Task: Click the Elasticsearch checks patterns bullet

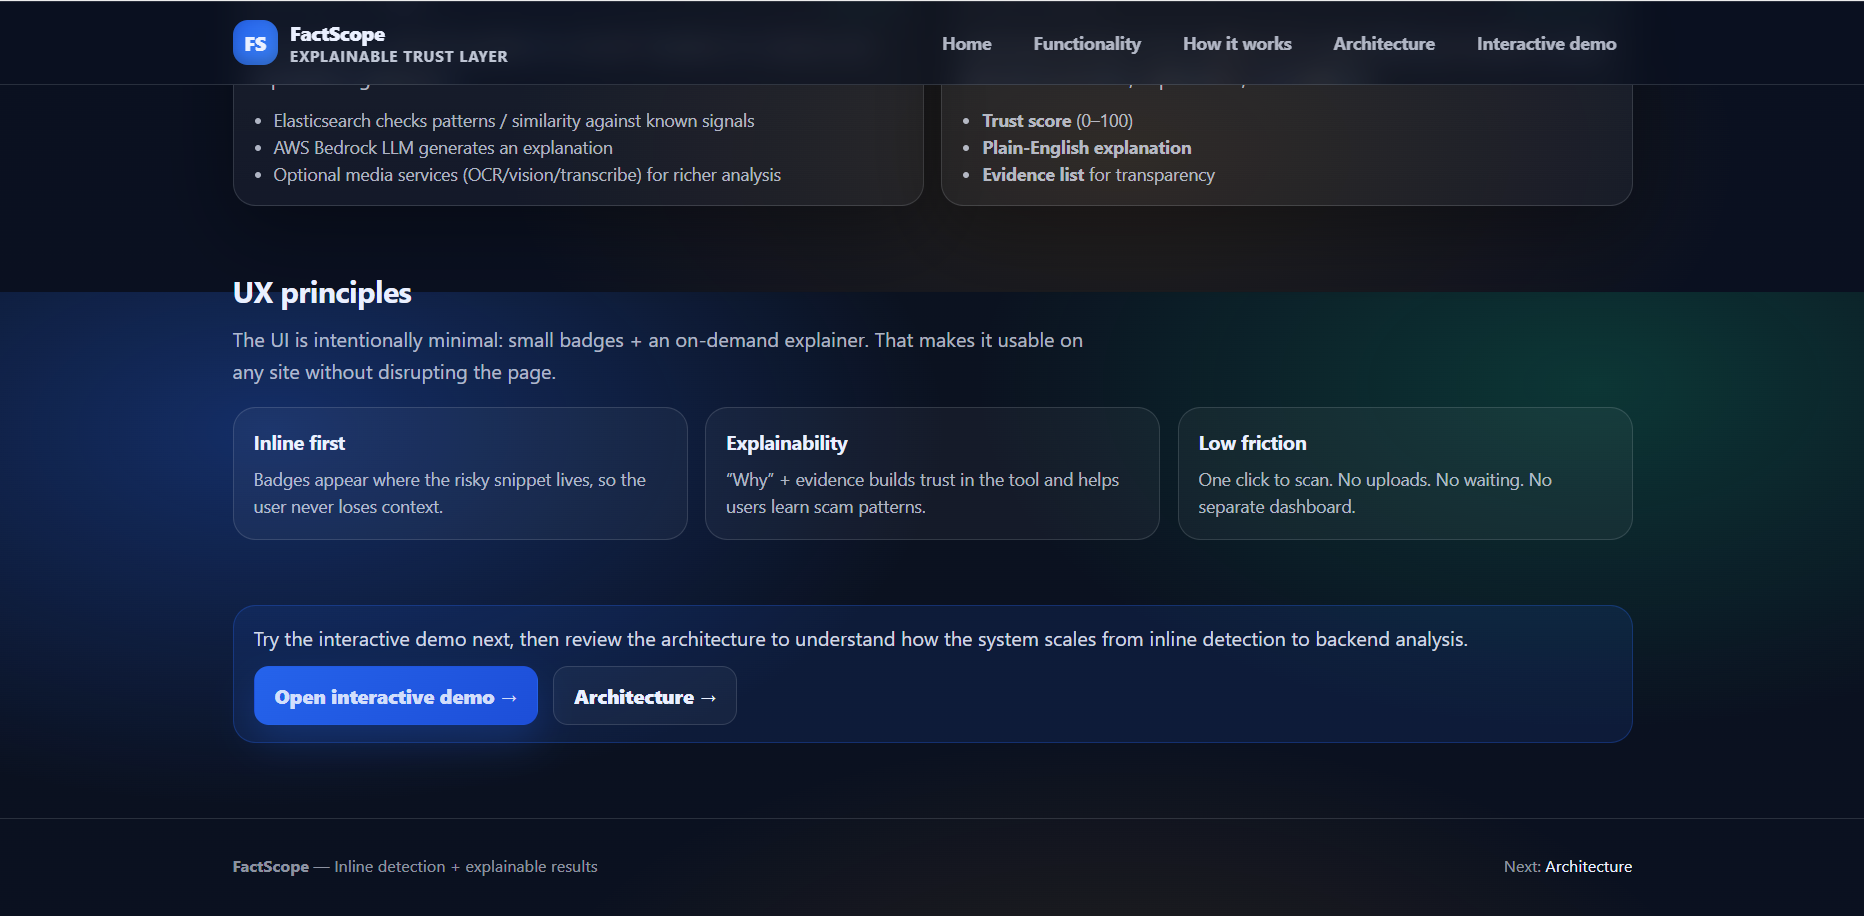Action: 513,121
